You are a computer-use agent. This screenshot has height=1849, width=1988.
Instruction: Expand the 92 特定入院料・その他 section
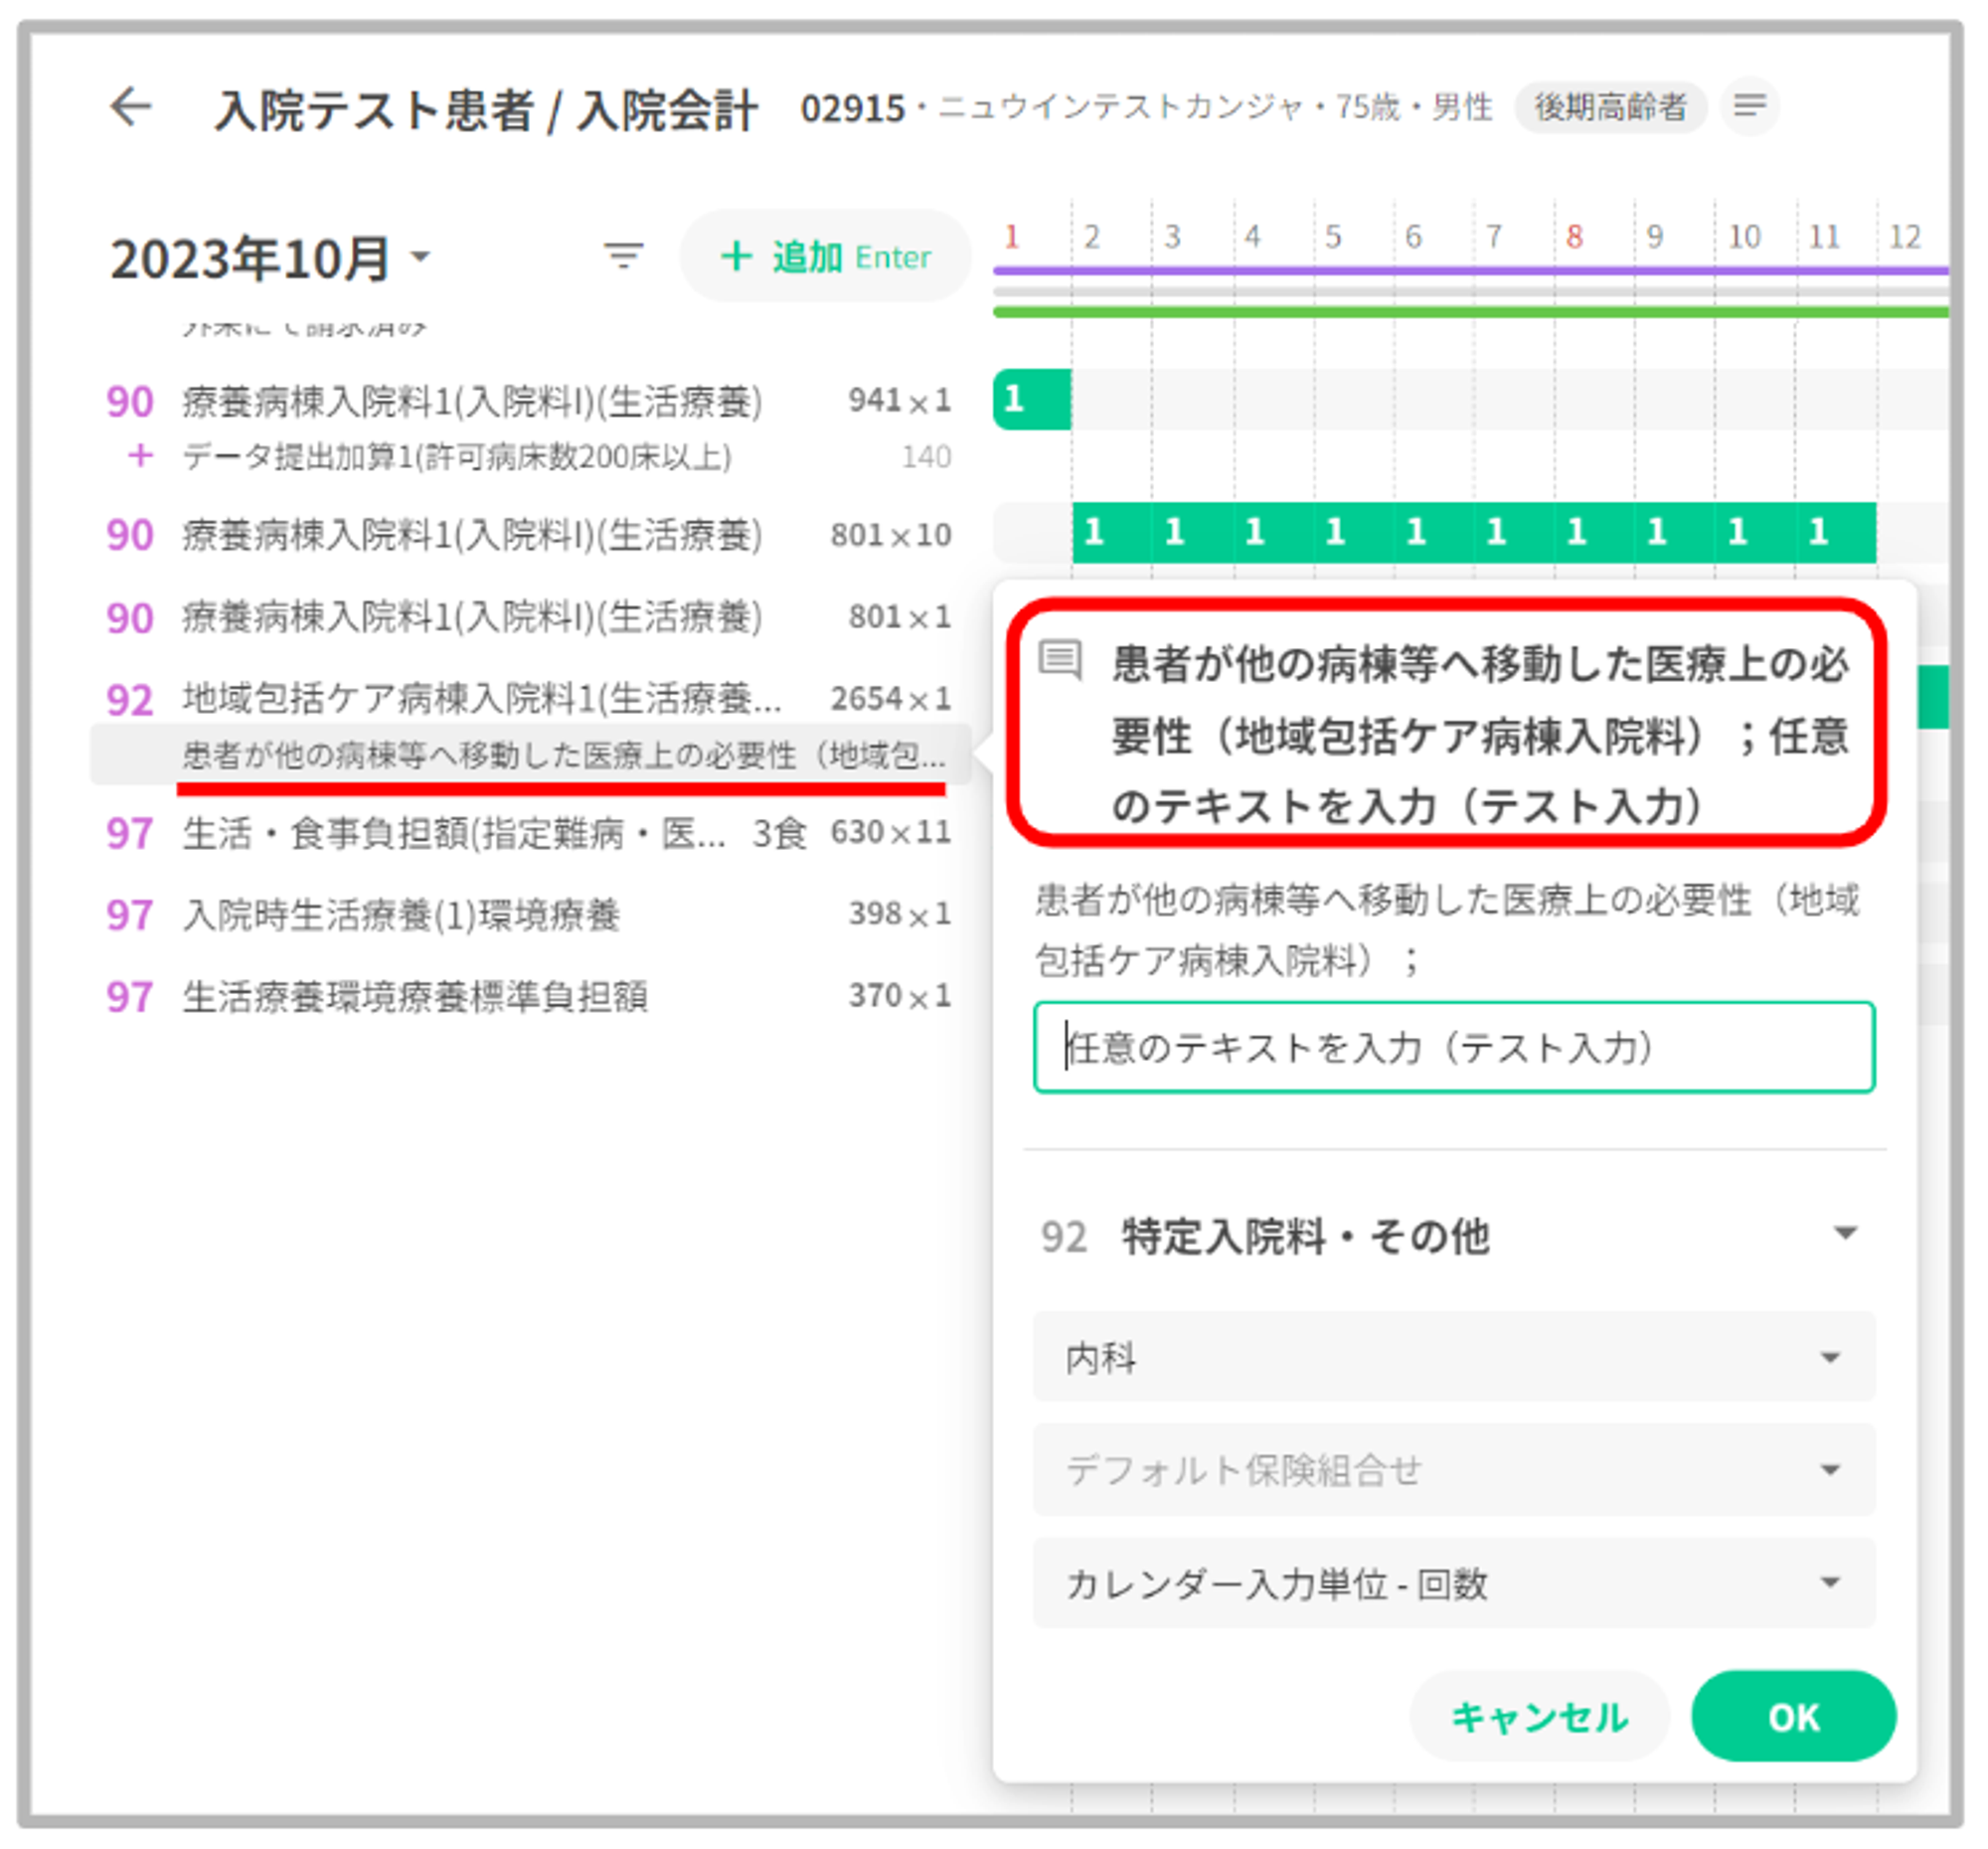coord(1845,1234)
